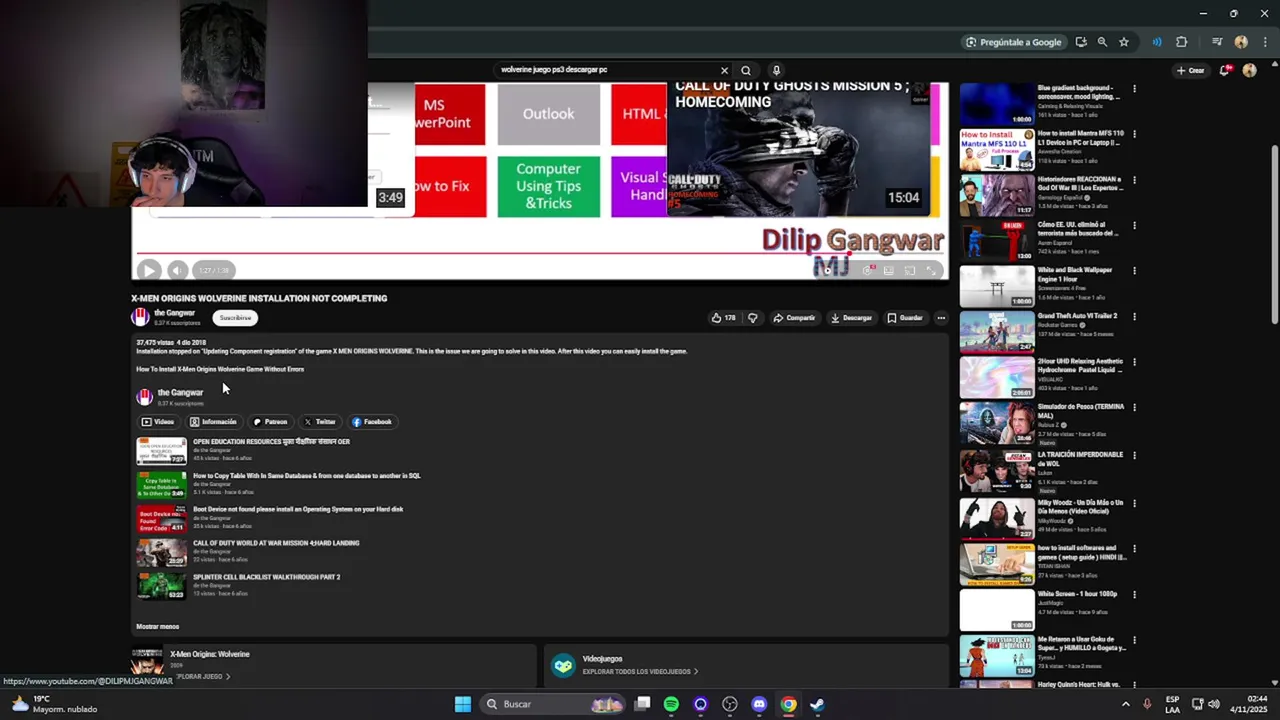Open YouTube account avatar menu
1280x720 pixels.
coord(1249,70)
